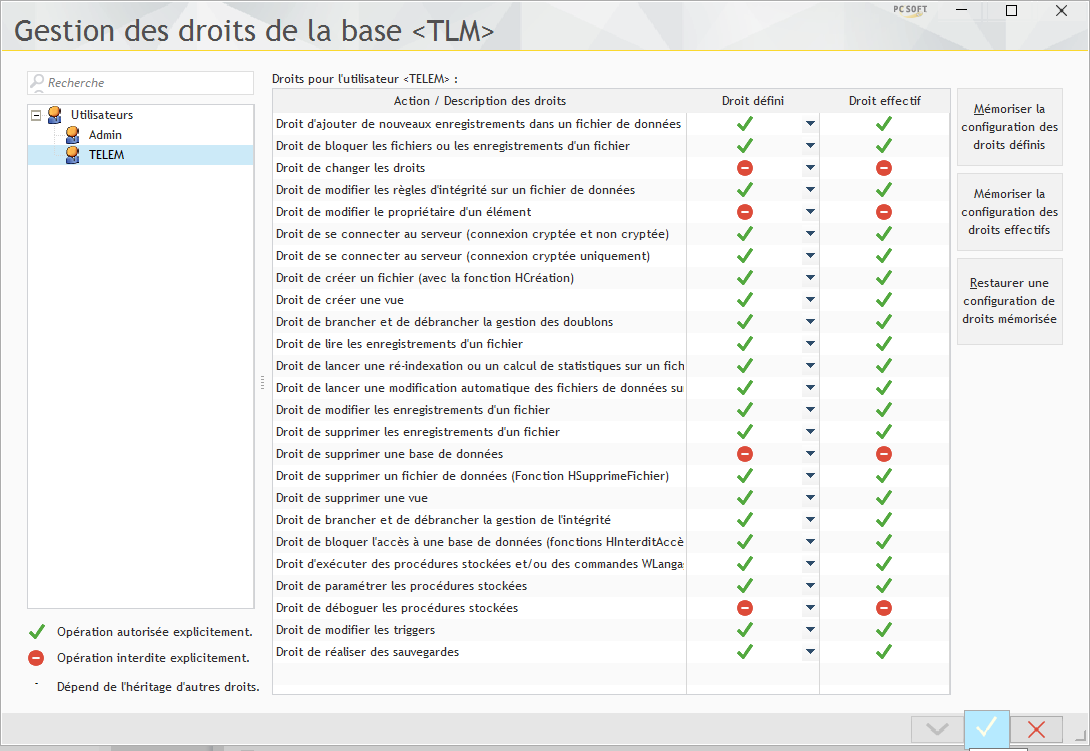Open dropdown for 'Droit de réaliser des sauvegardes'
Viewport: 1090px width, 751px height.
tap(810, 652)
